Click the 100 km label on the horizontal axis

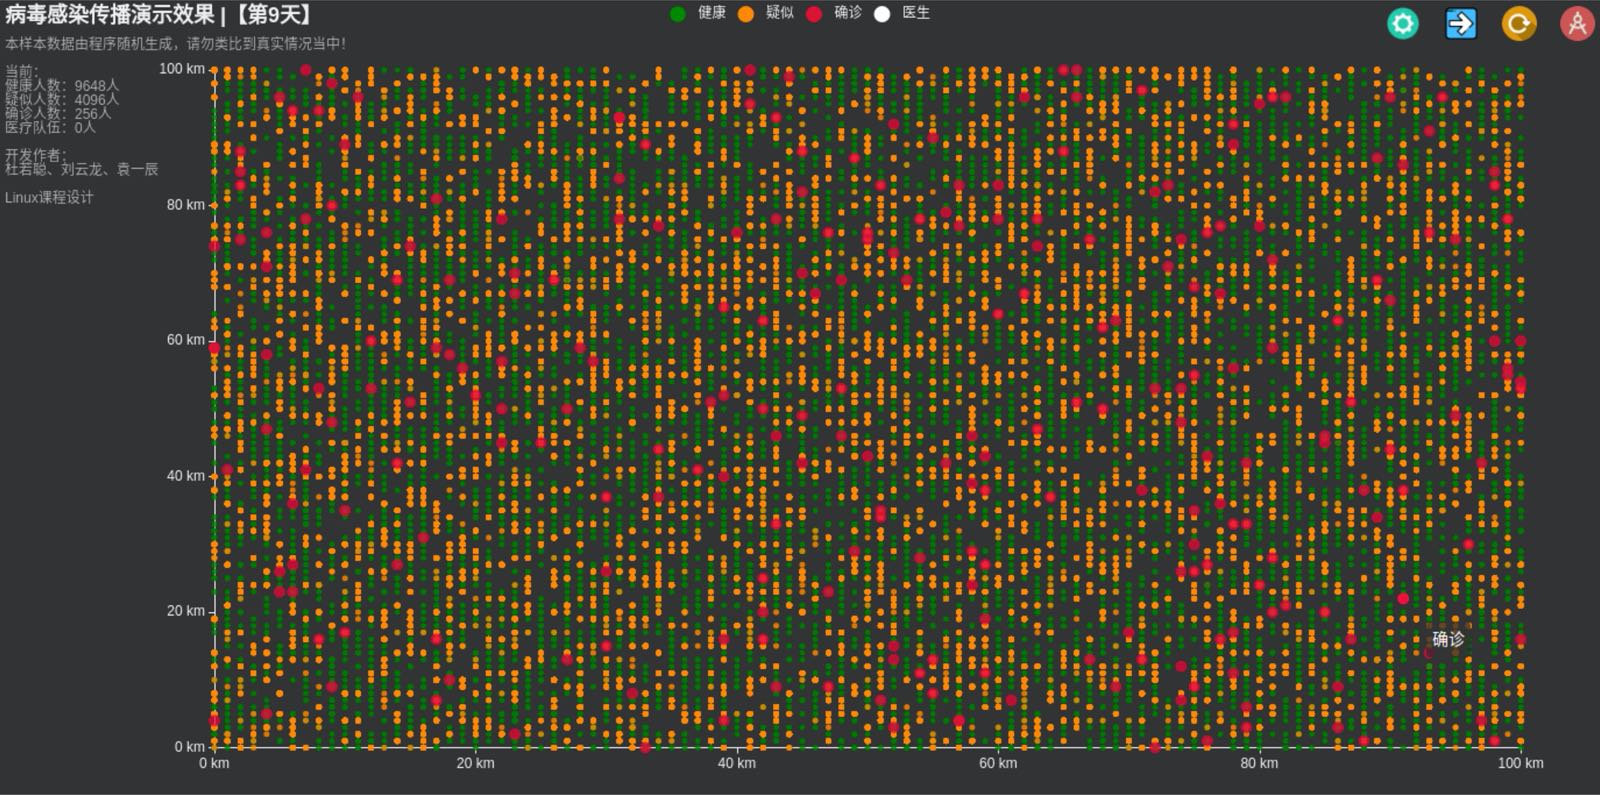point(1520,763)
